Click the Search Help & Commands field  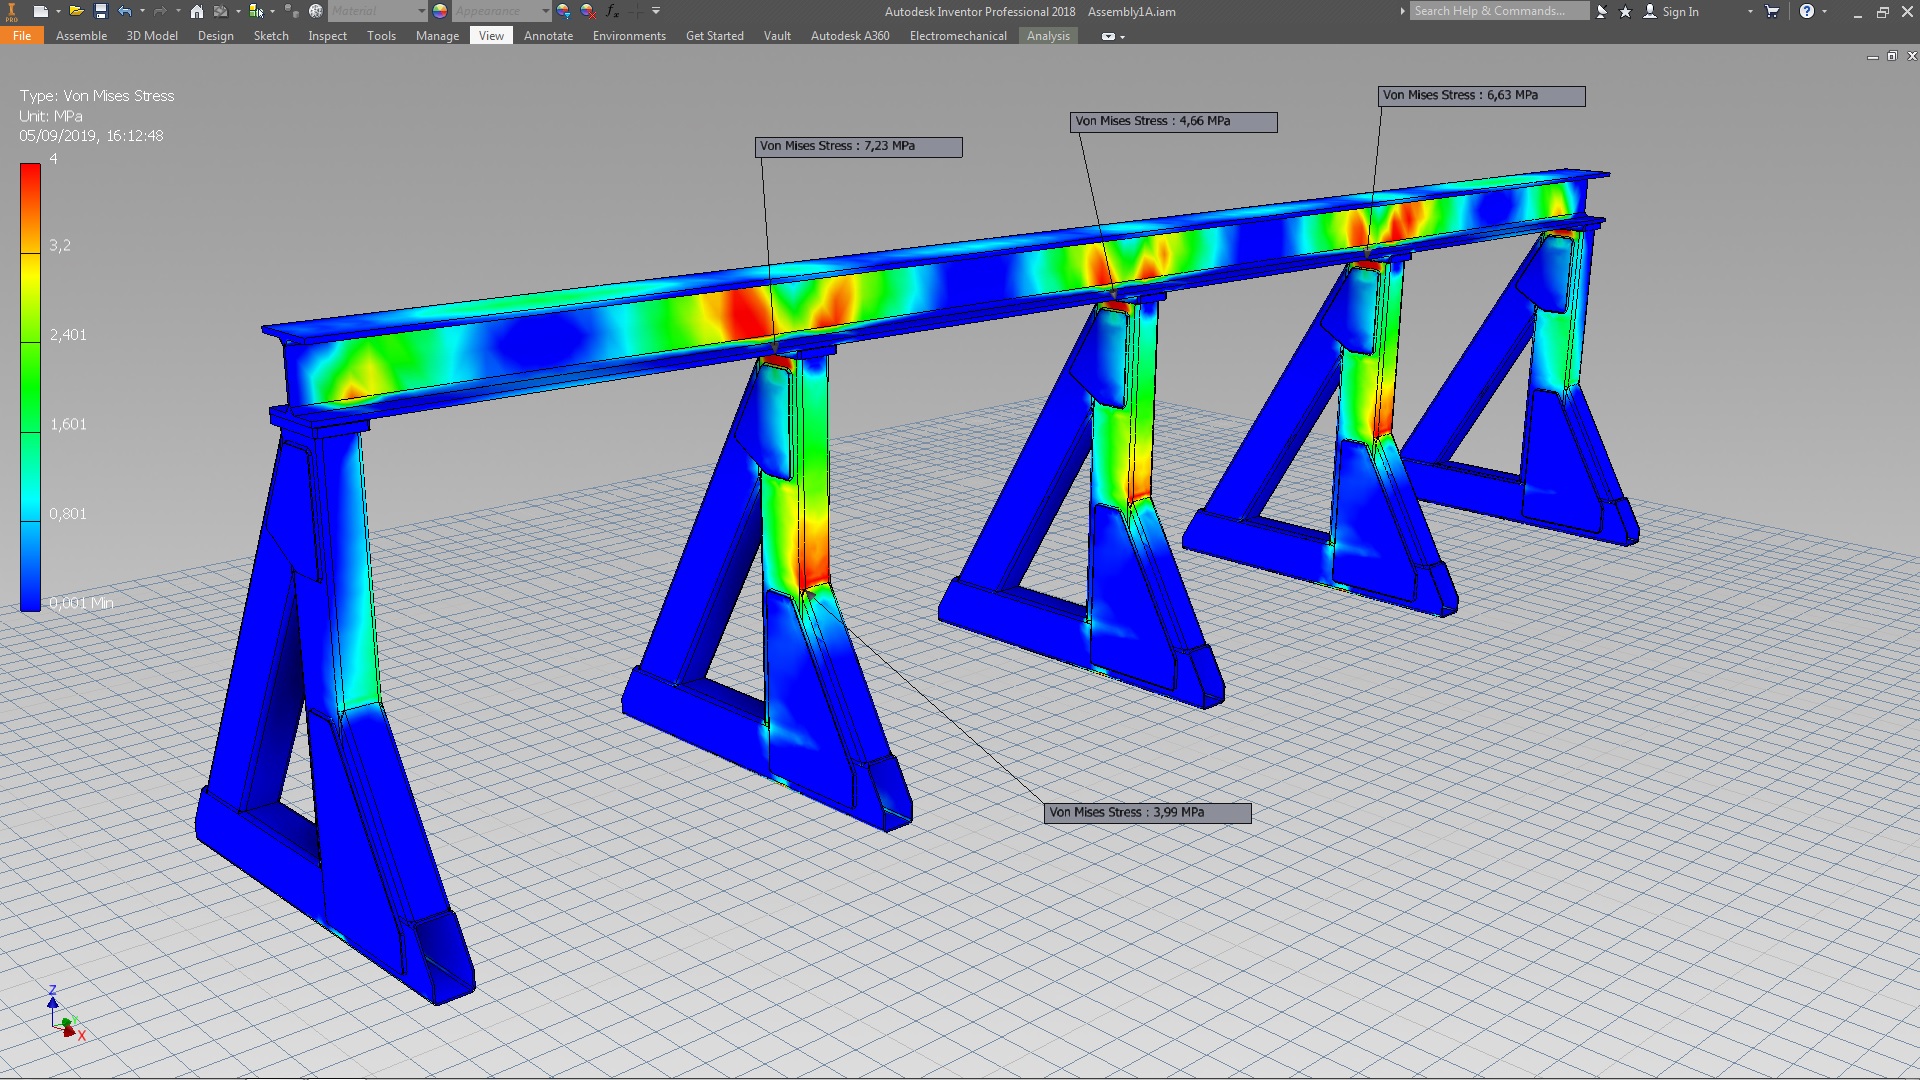point(1499,11)
